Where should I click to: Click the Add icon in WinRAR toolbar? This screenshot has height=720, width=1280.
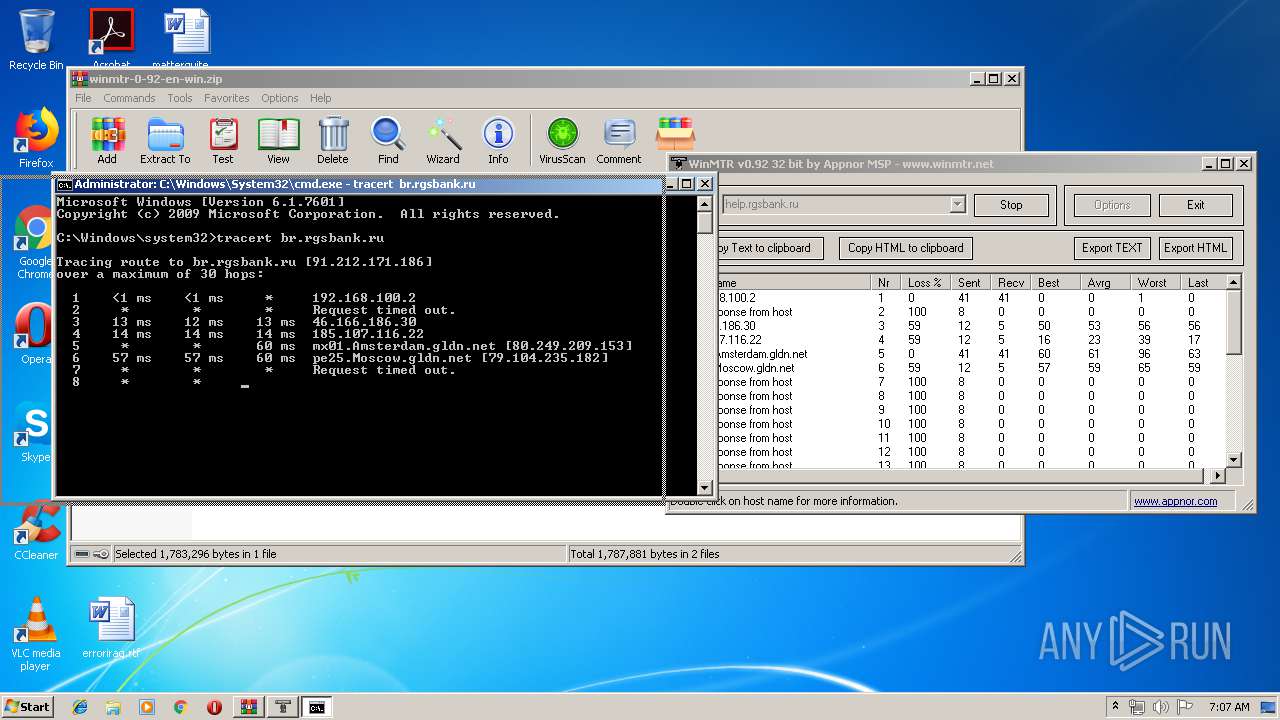pyautogui.click(x=107, y=141)
